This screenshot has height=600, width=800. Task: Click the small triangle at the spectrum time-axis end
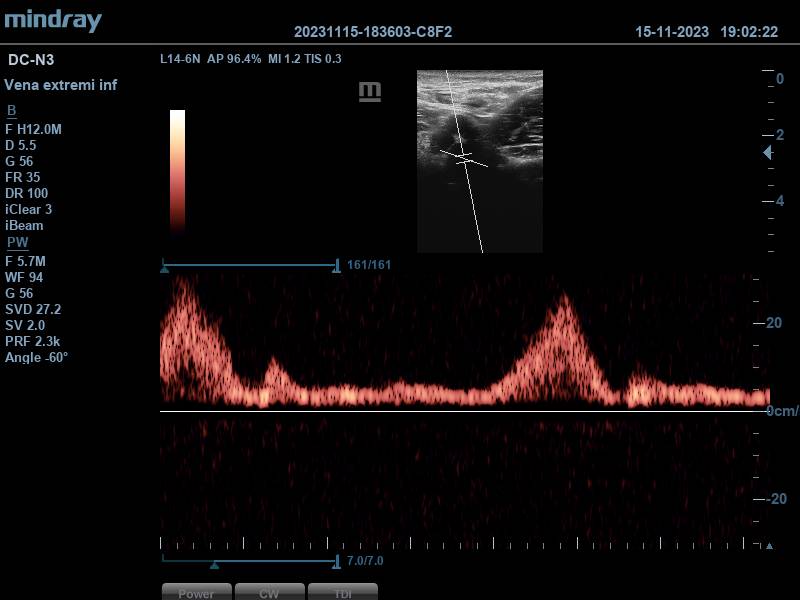click(768, 546)
